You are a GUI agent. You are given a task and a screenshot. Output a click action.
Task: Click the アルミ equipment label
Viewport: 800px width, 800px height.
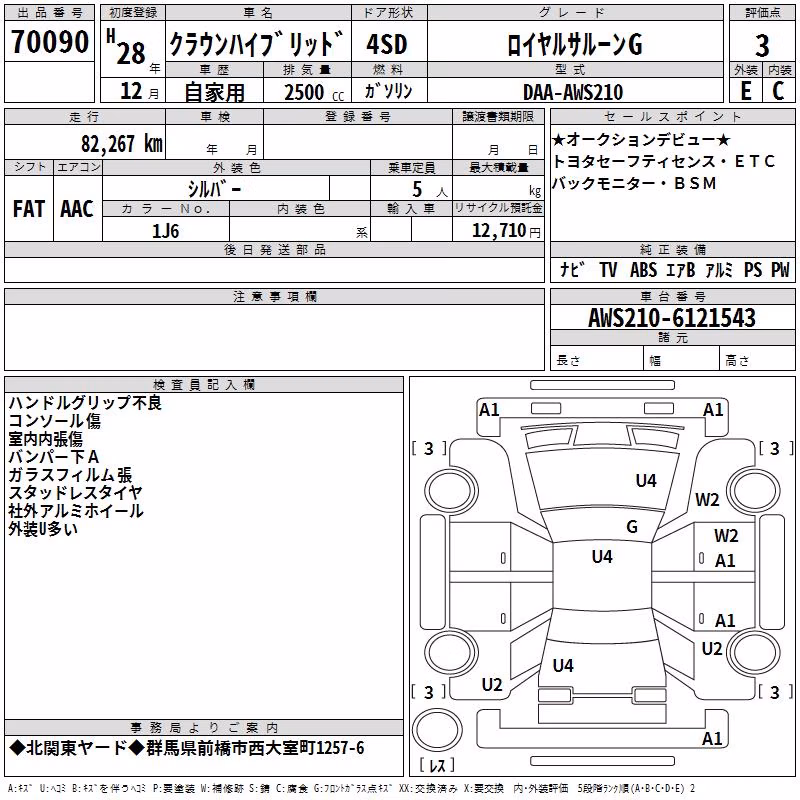pos(719,269)
